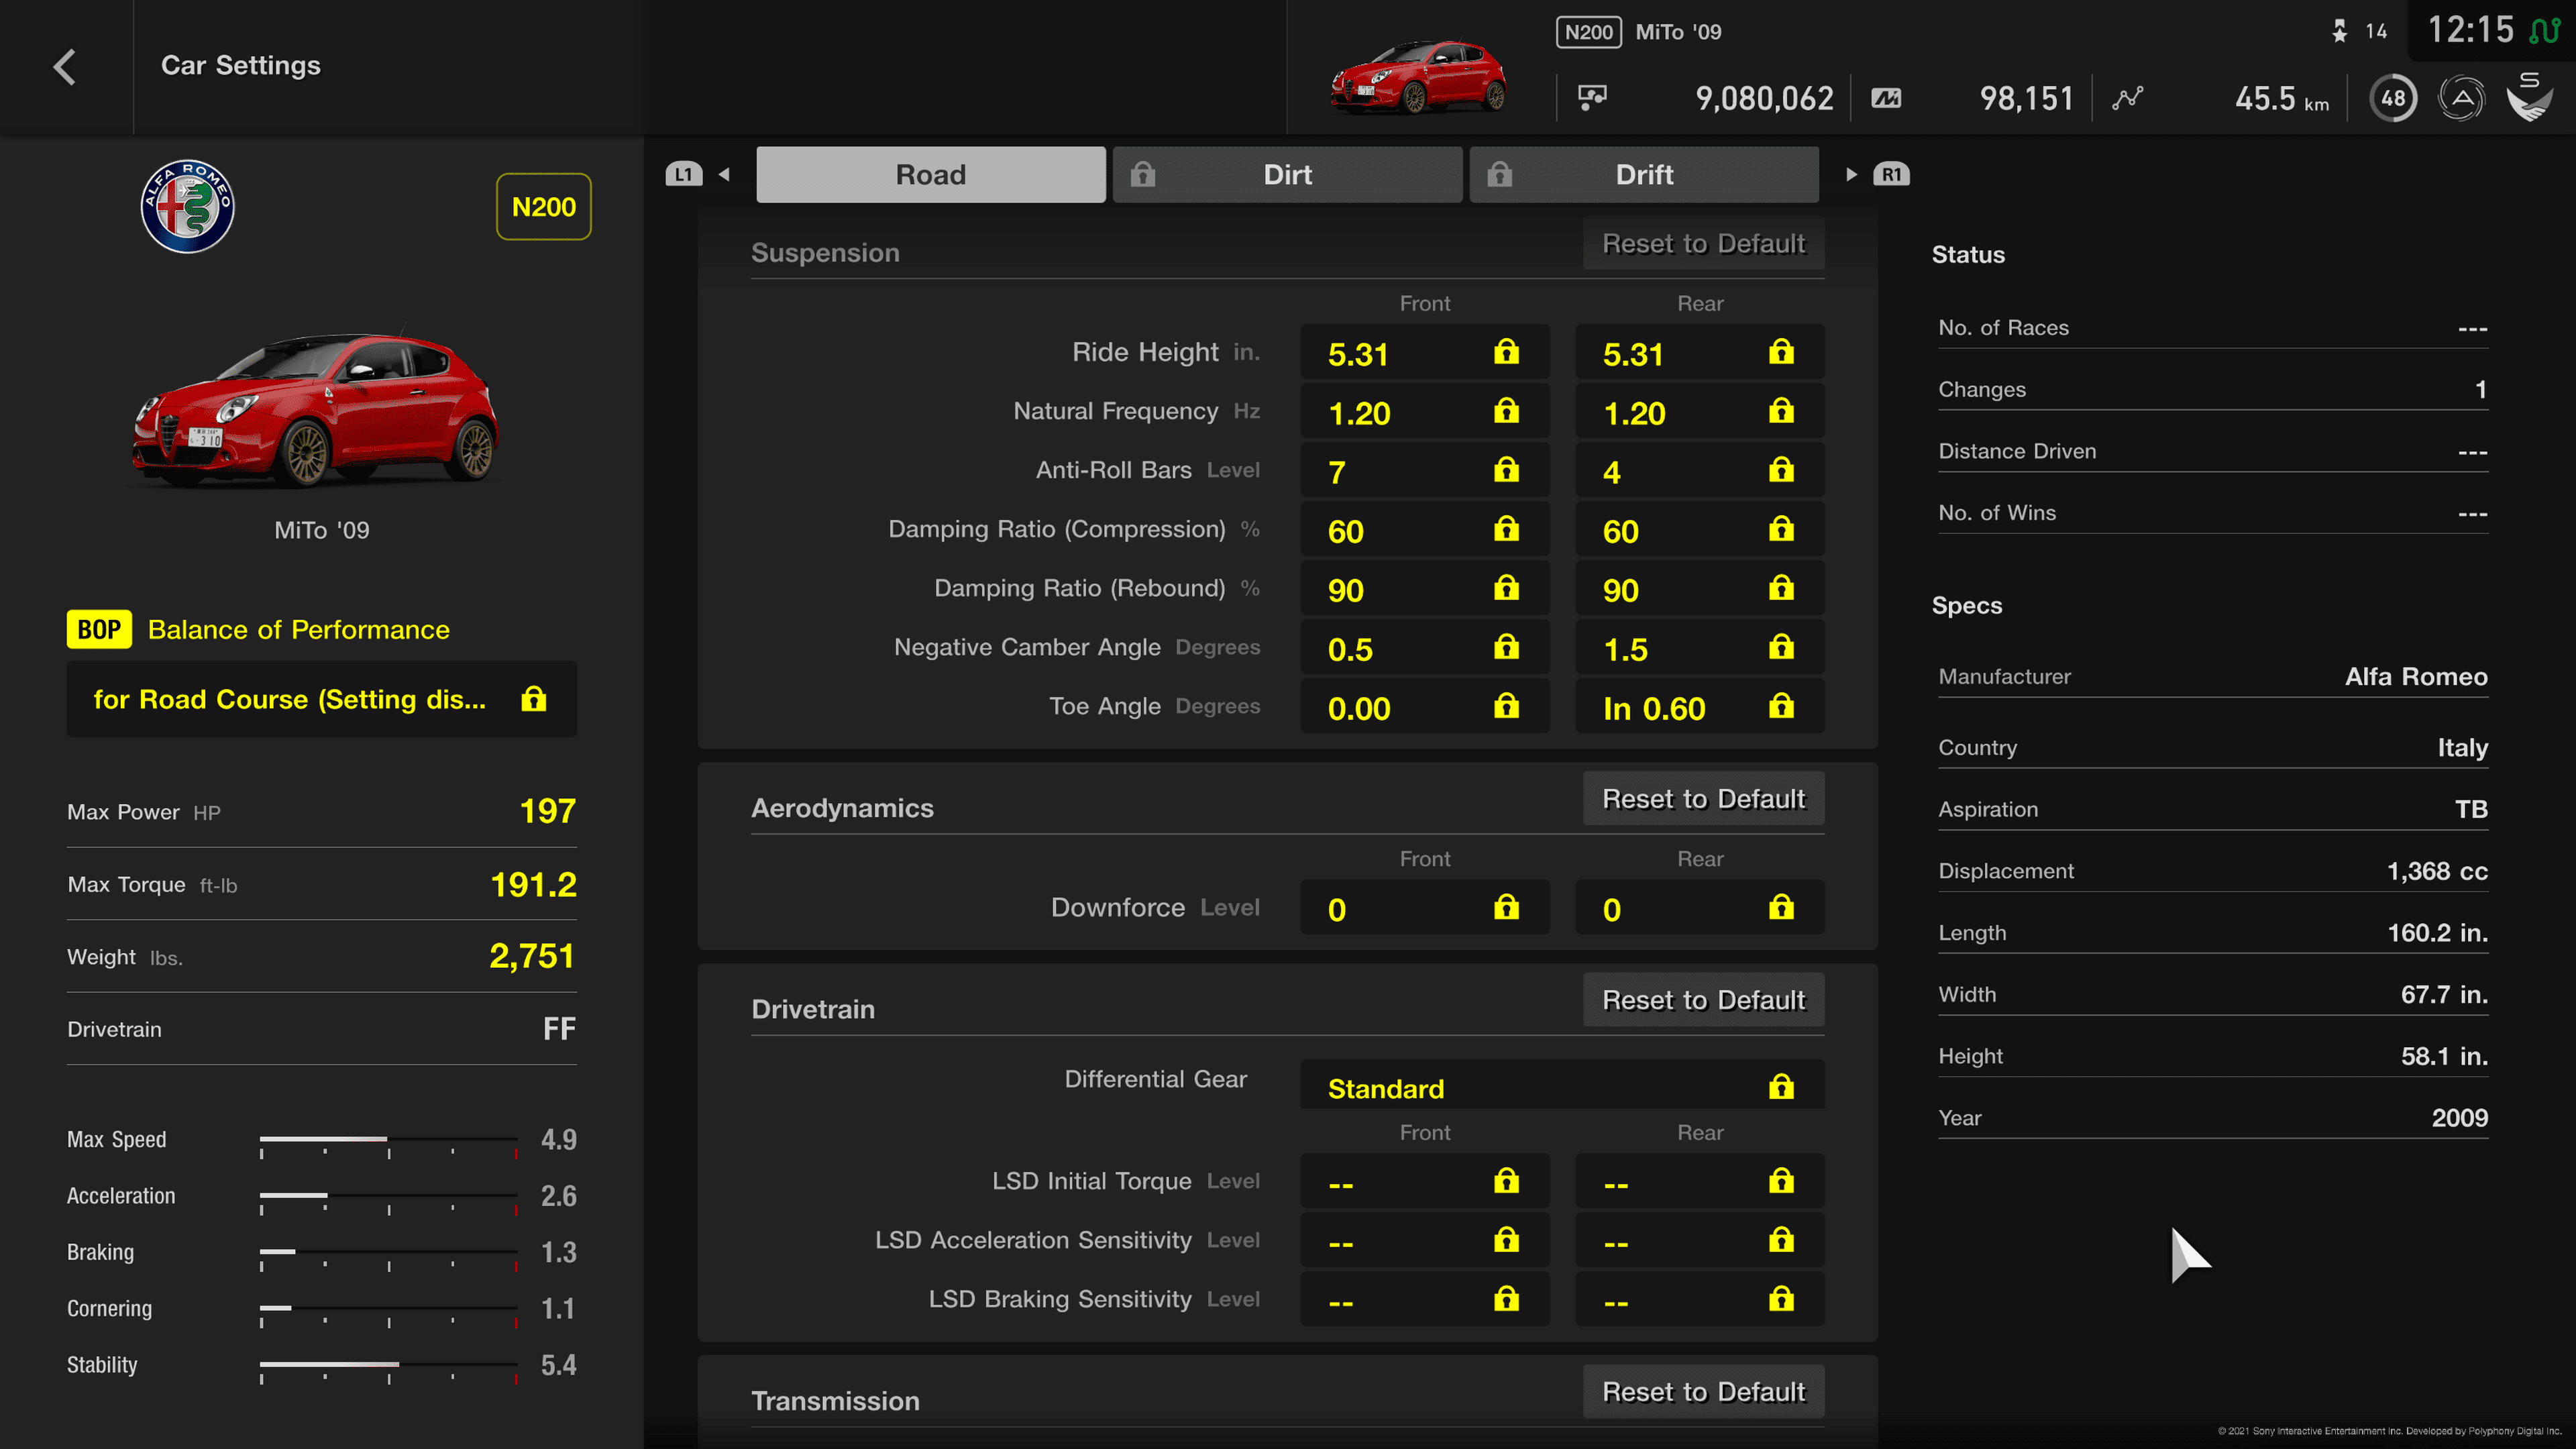Switch to previous tab with left triangle
Image resolution: width=2576 pixels, height=1449 pixels.
pyautogui.click(x=724, y=174)
